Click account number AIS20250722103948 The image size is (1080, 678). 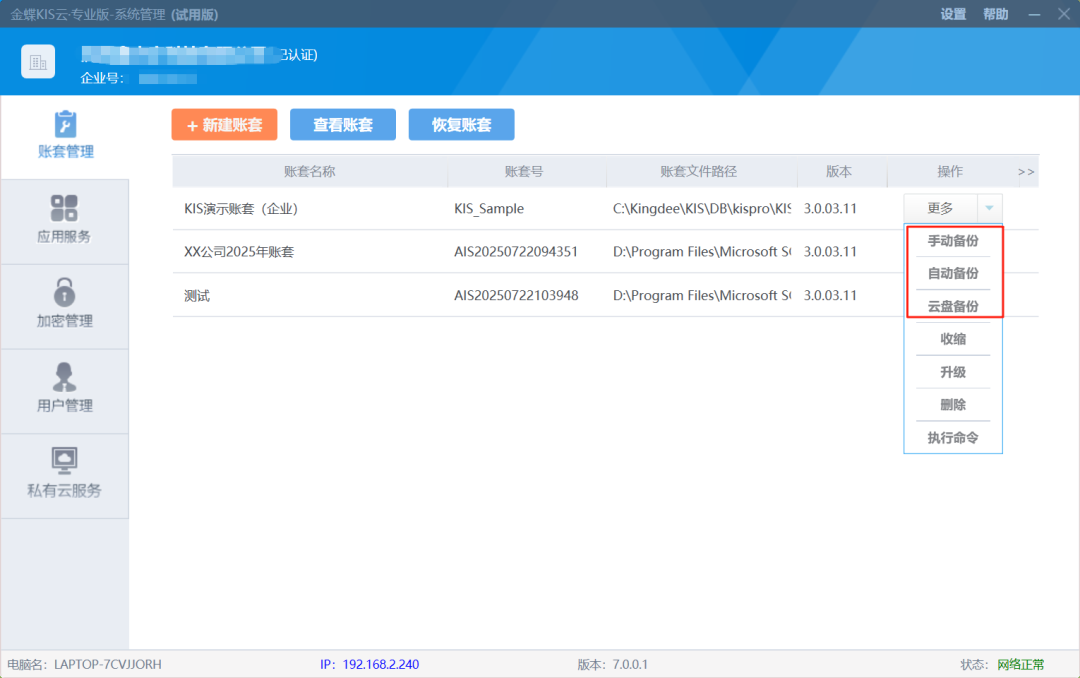pos(516,296)
